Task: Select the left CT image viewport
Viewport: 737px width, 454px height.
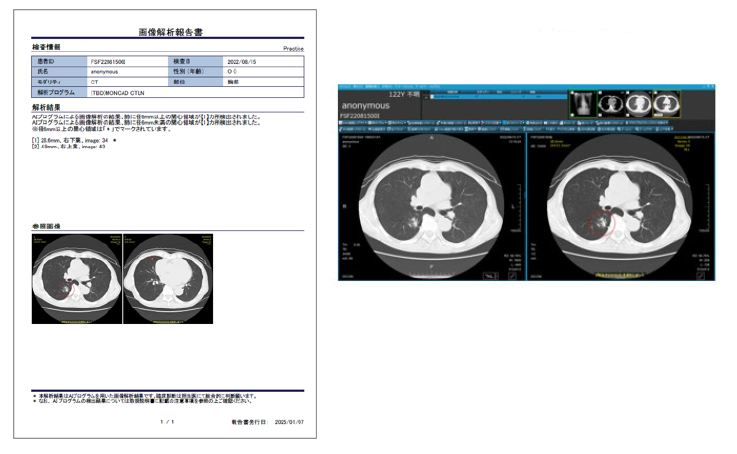Action: [431, 205]
